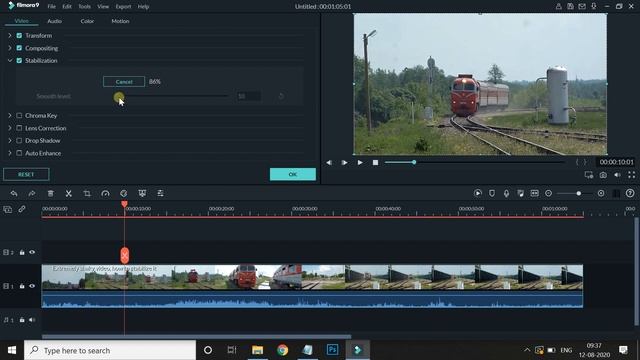Expand the Auto Enhance section

coord(10,153)
